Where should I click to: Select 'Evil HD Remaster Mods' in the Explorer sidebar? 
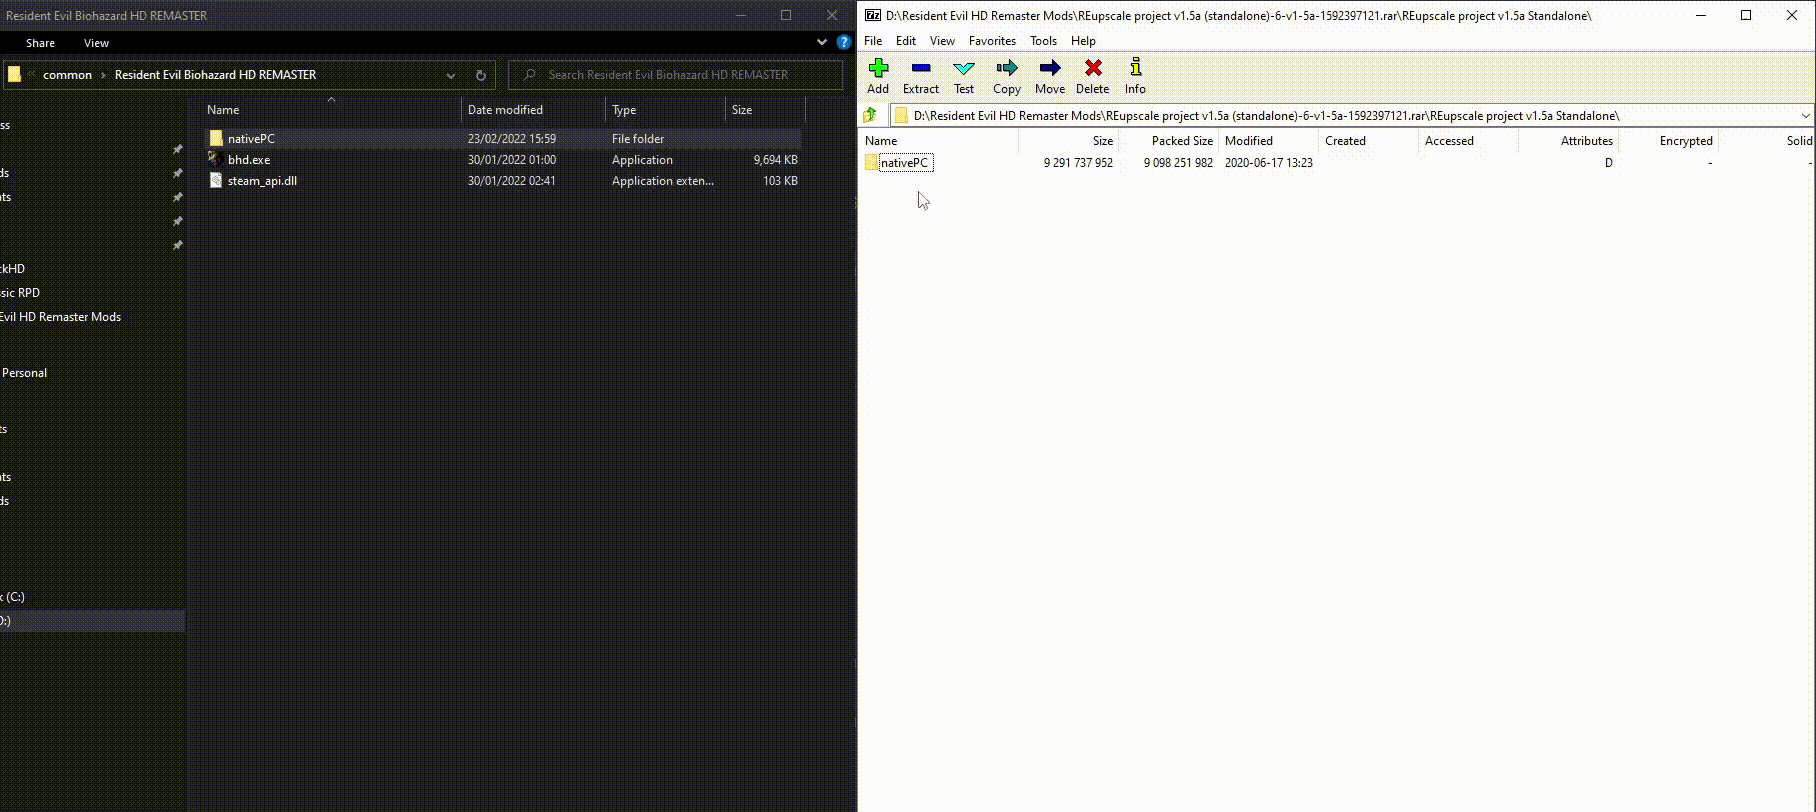coord(60,317)
